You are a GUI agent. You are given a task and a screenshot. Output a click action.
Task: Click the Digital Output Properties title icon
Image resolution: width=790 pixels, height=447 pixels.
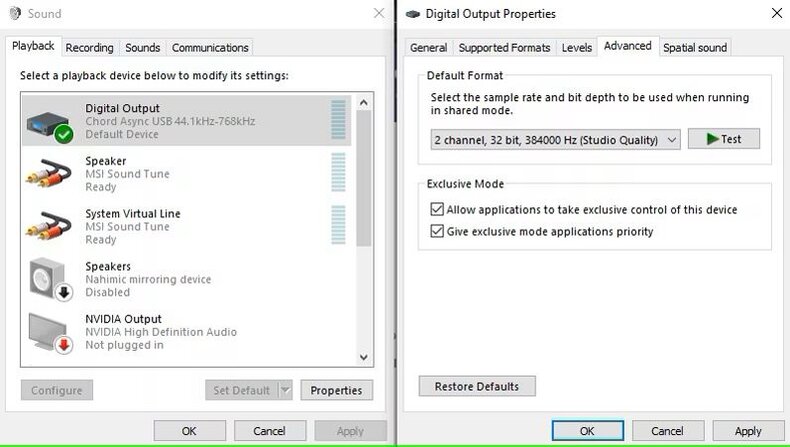[413, 14]
